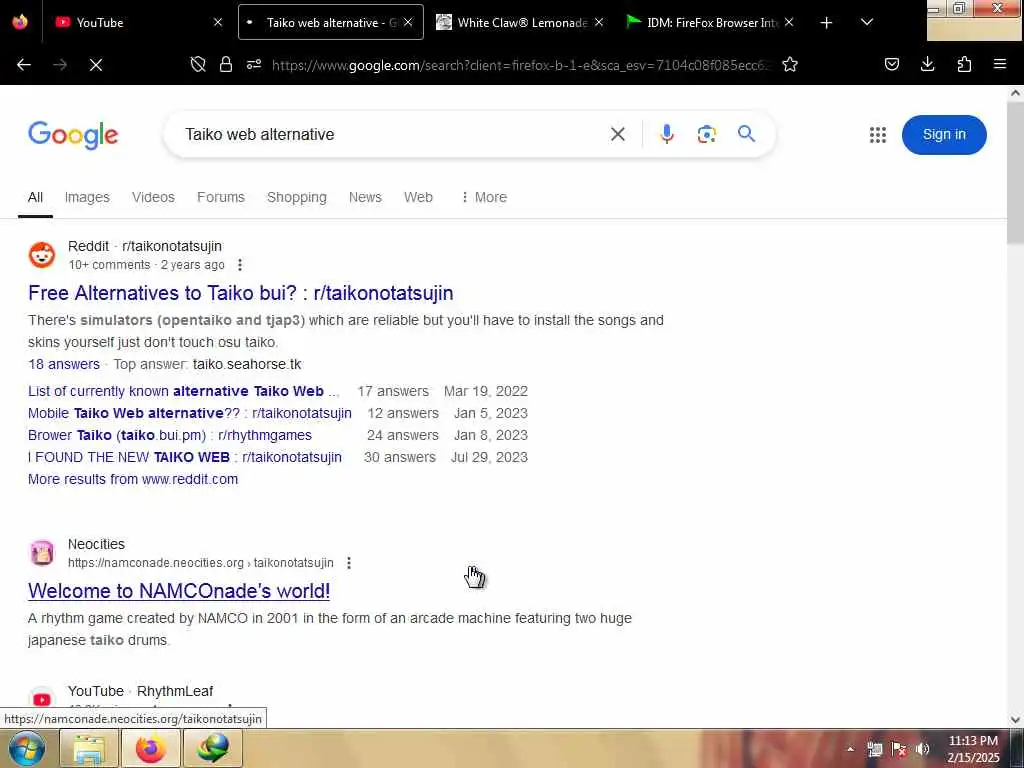The height and width of the screenshot is (768, 1024).
Task: Start voice search with microphone icon
Action: point(667,135)
